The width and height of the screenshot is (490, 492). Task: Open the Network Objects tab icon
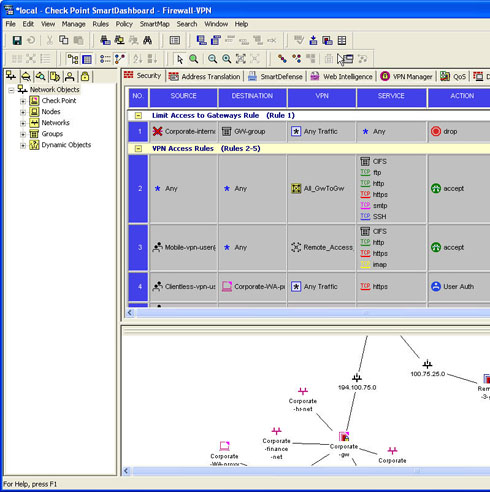click(11, 76)
